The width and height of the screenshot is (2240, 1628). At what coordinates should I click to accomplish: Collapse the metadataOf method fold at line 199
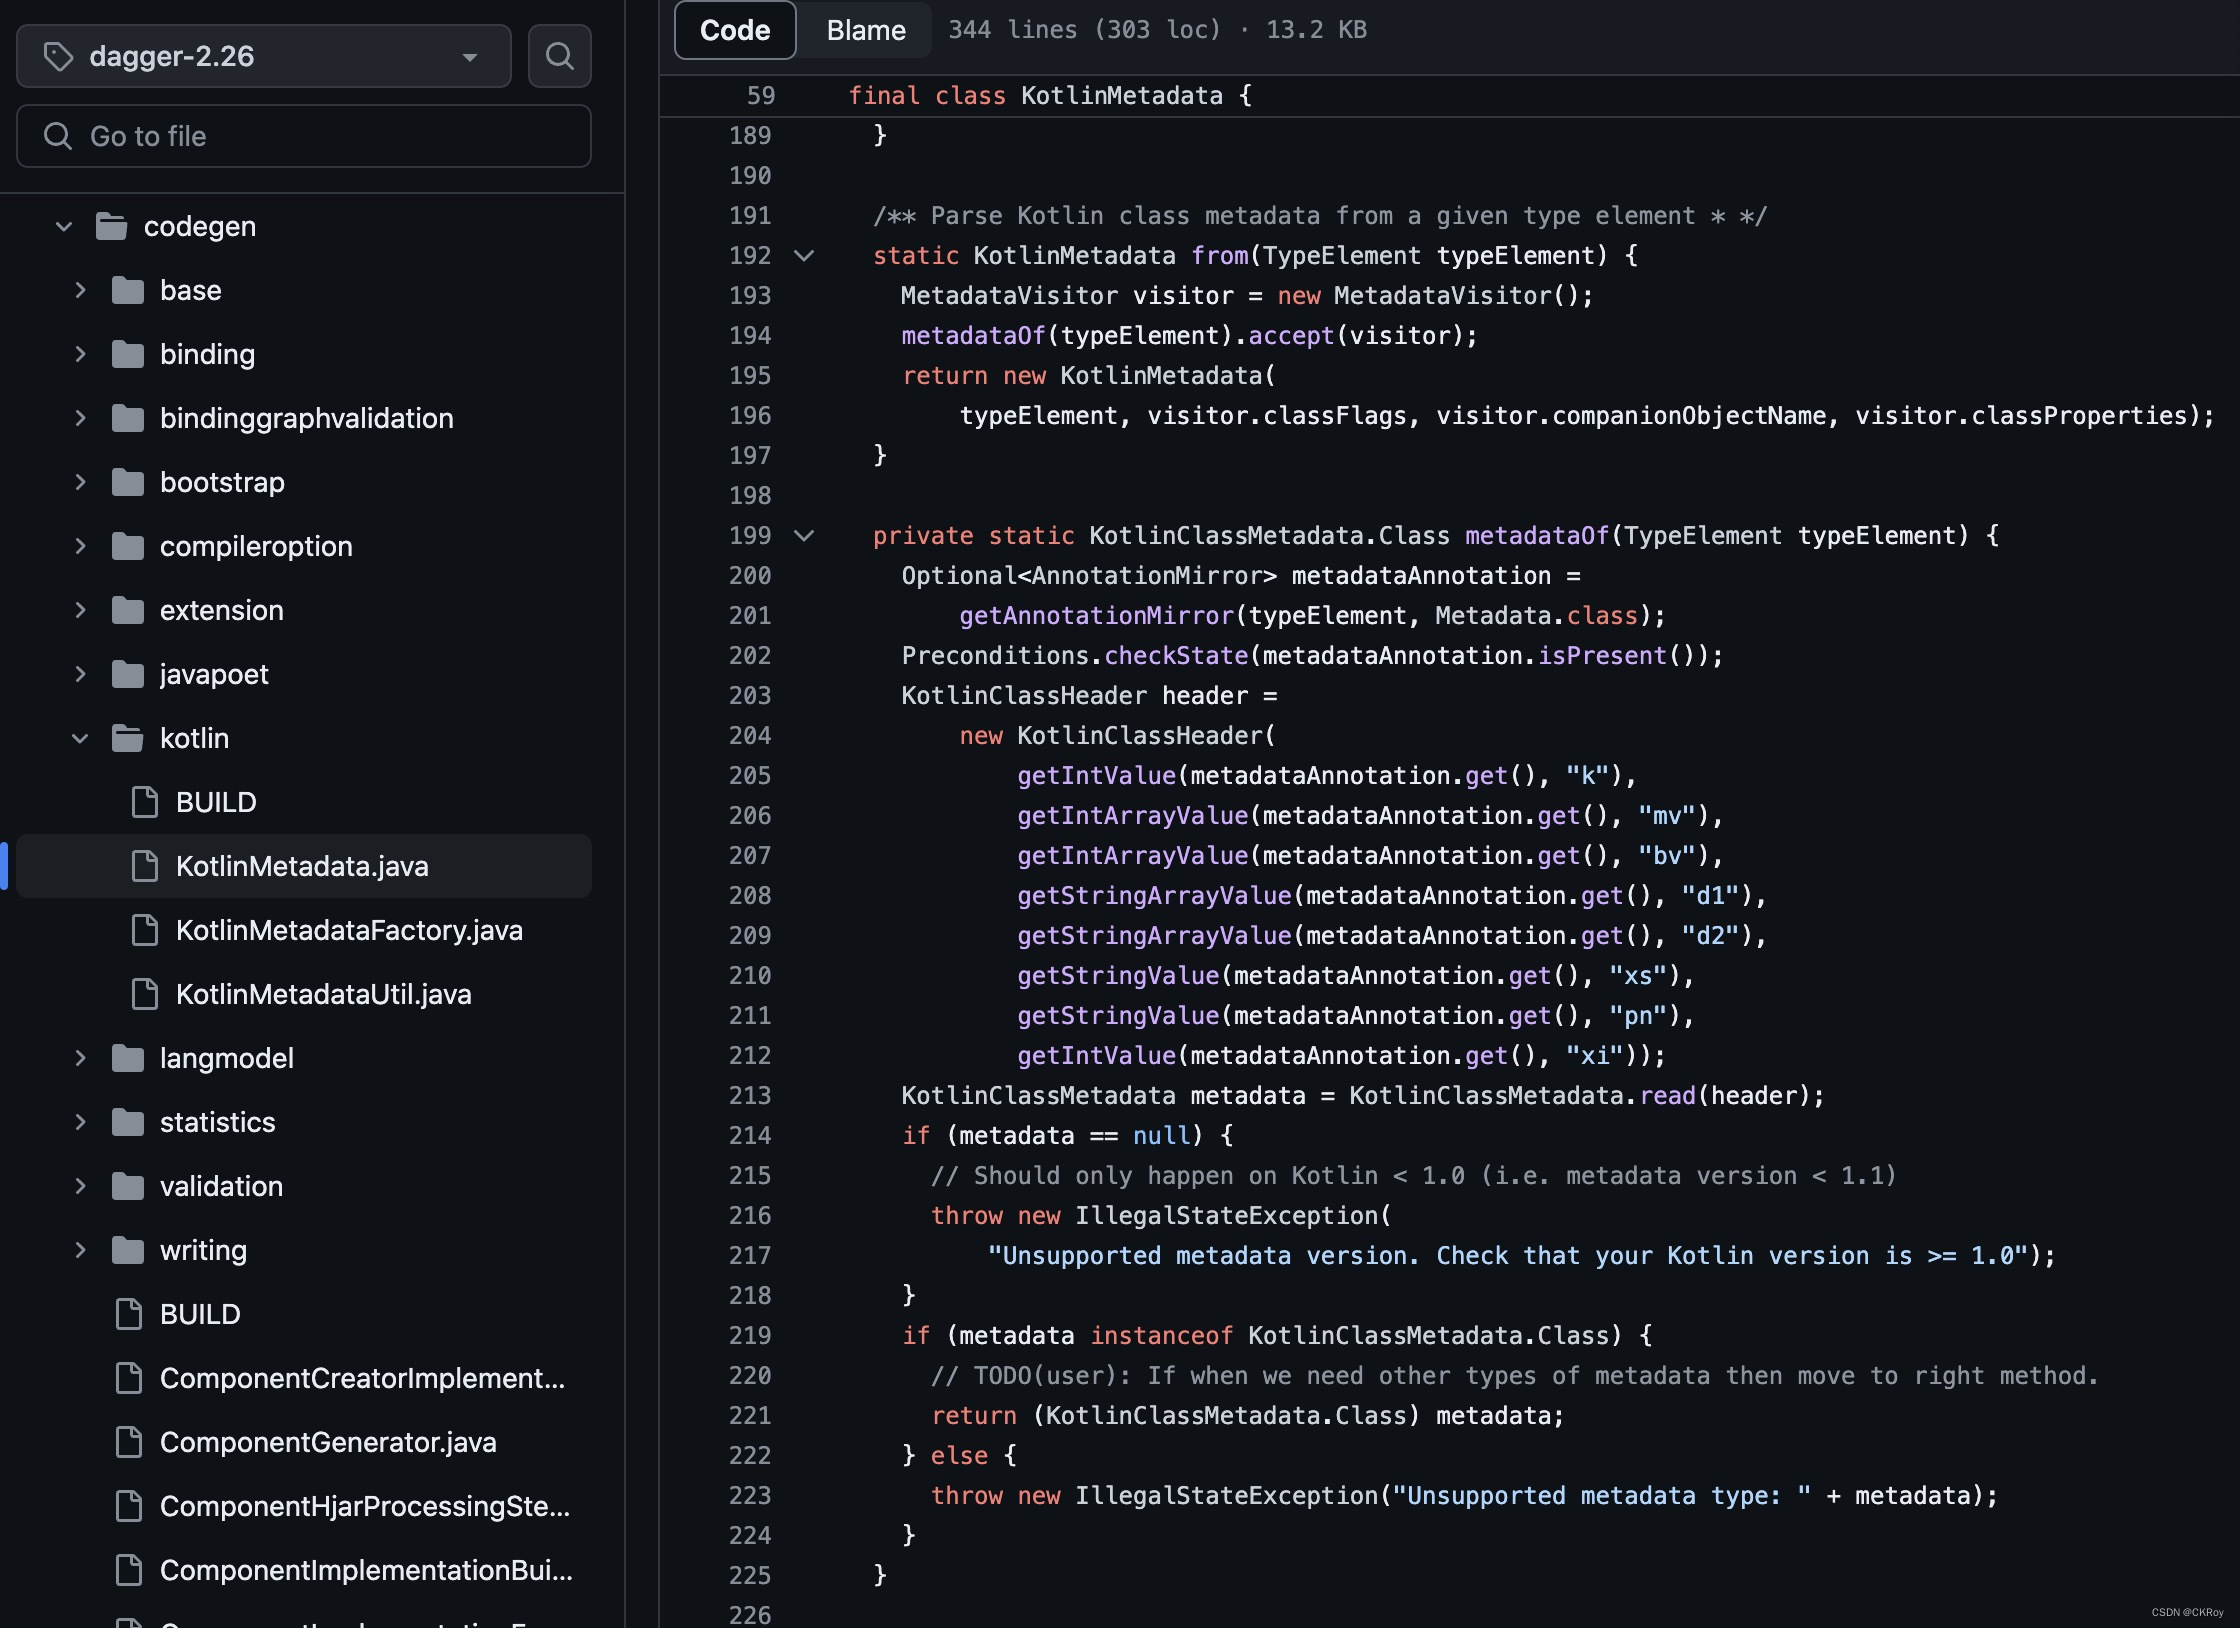[804, 536]
